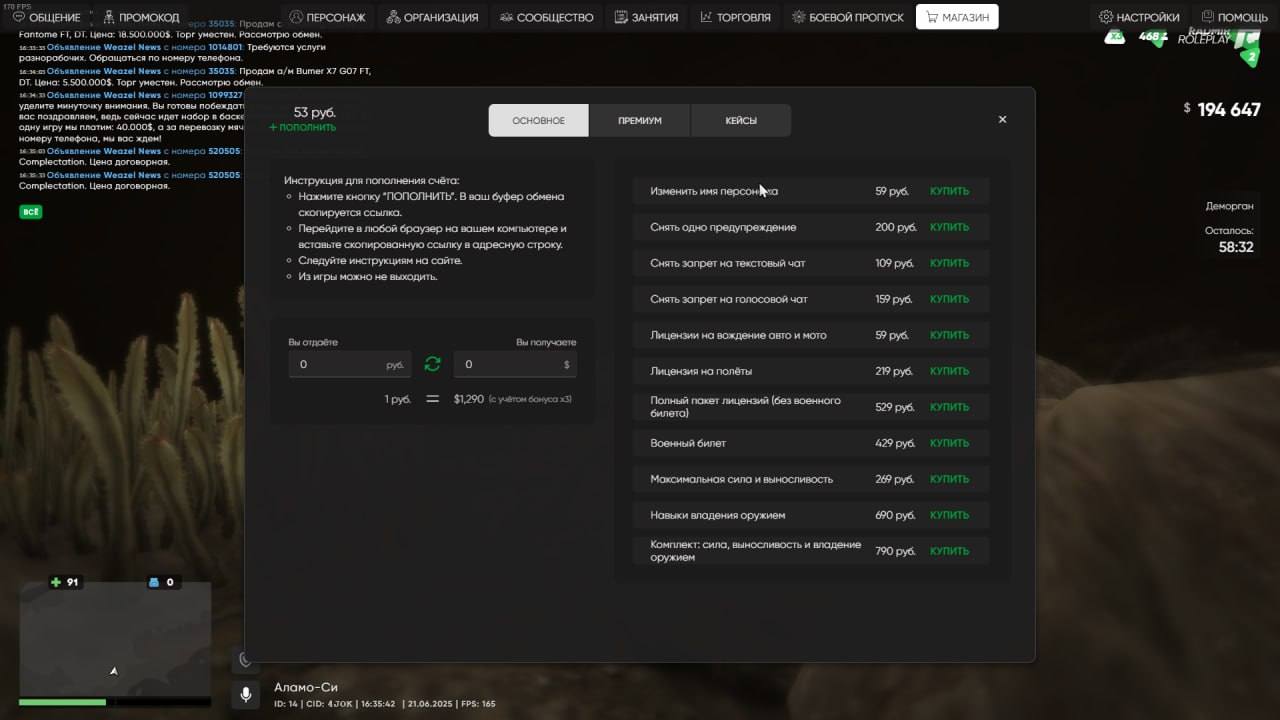Viewport: 1280px width, 720px height.
Task: Buy Военный билет for 429 руб.
Action: click(x=949, y=443)
